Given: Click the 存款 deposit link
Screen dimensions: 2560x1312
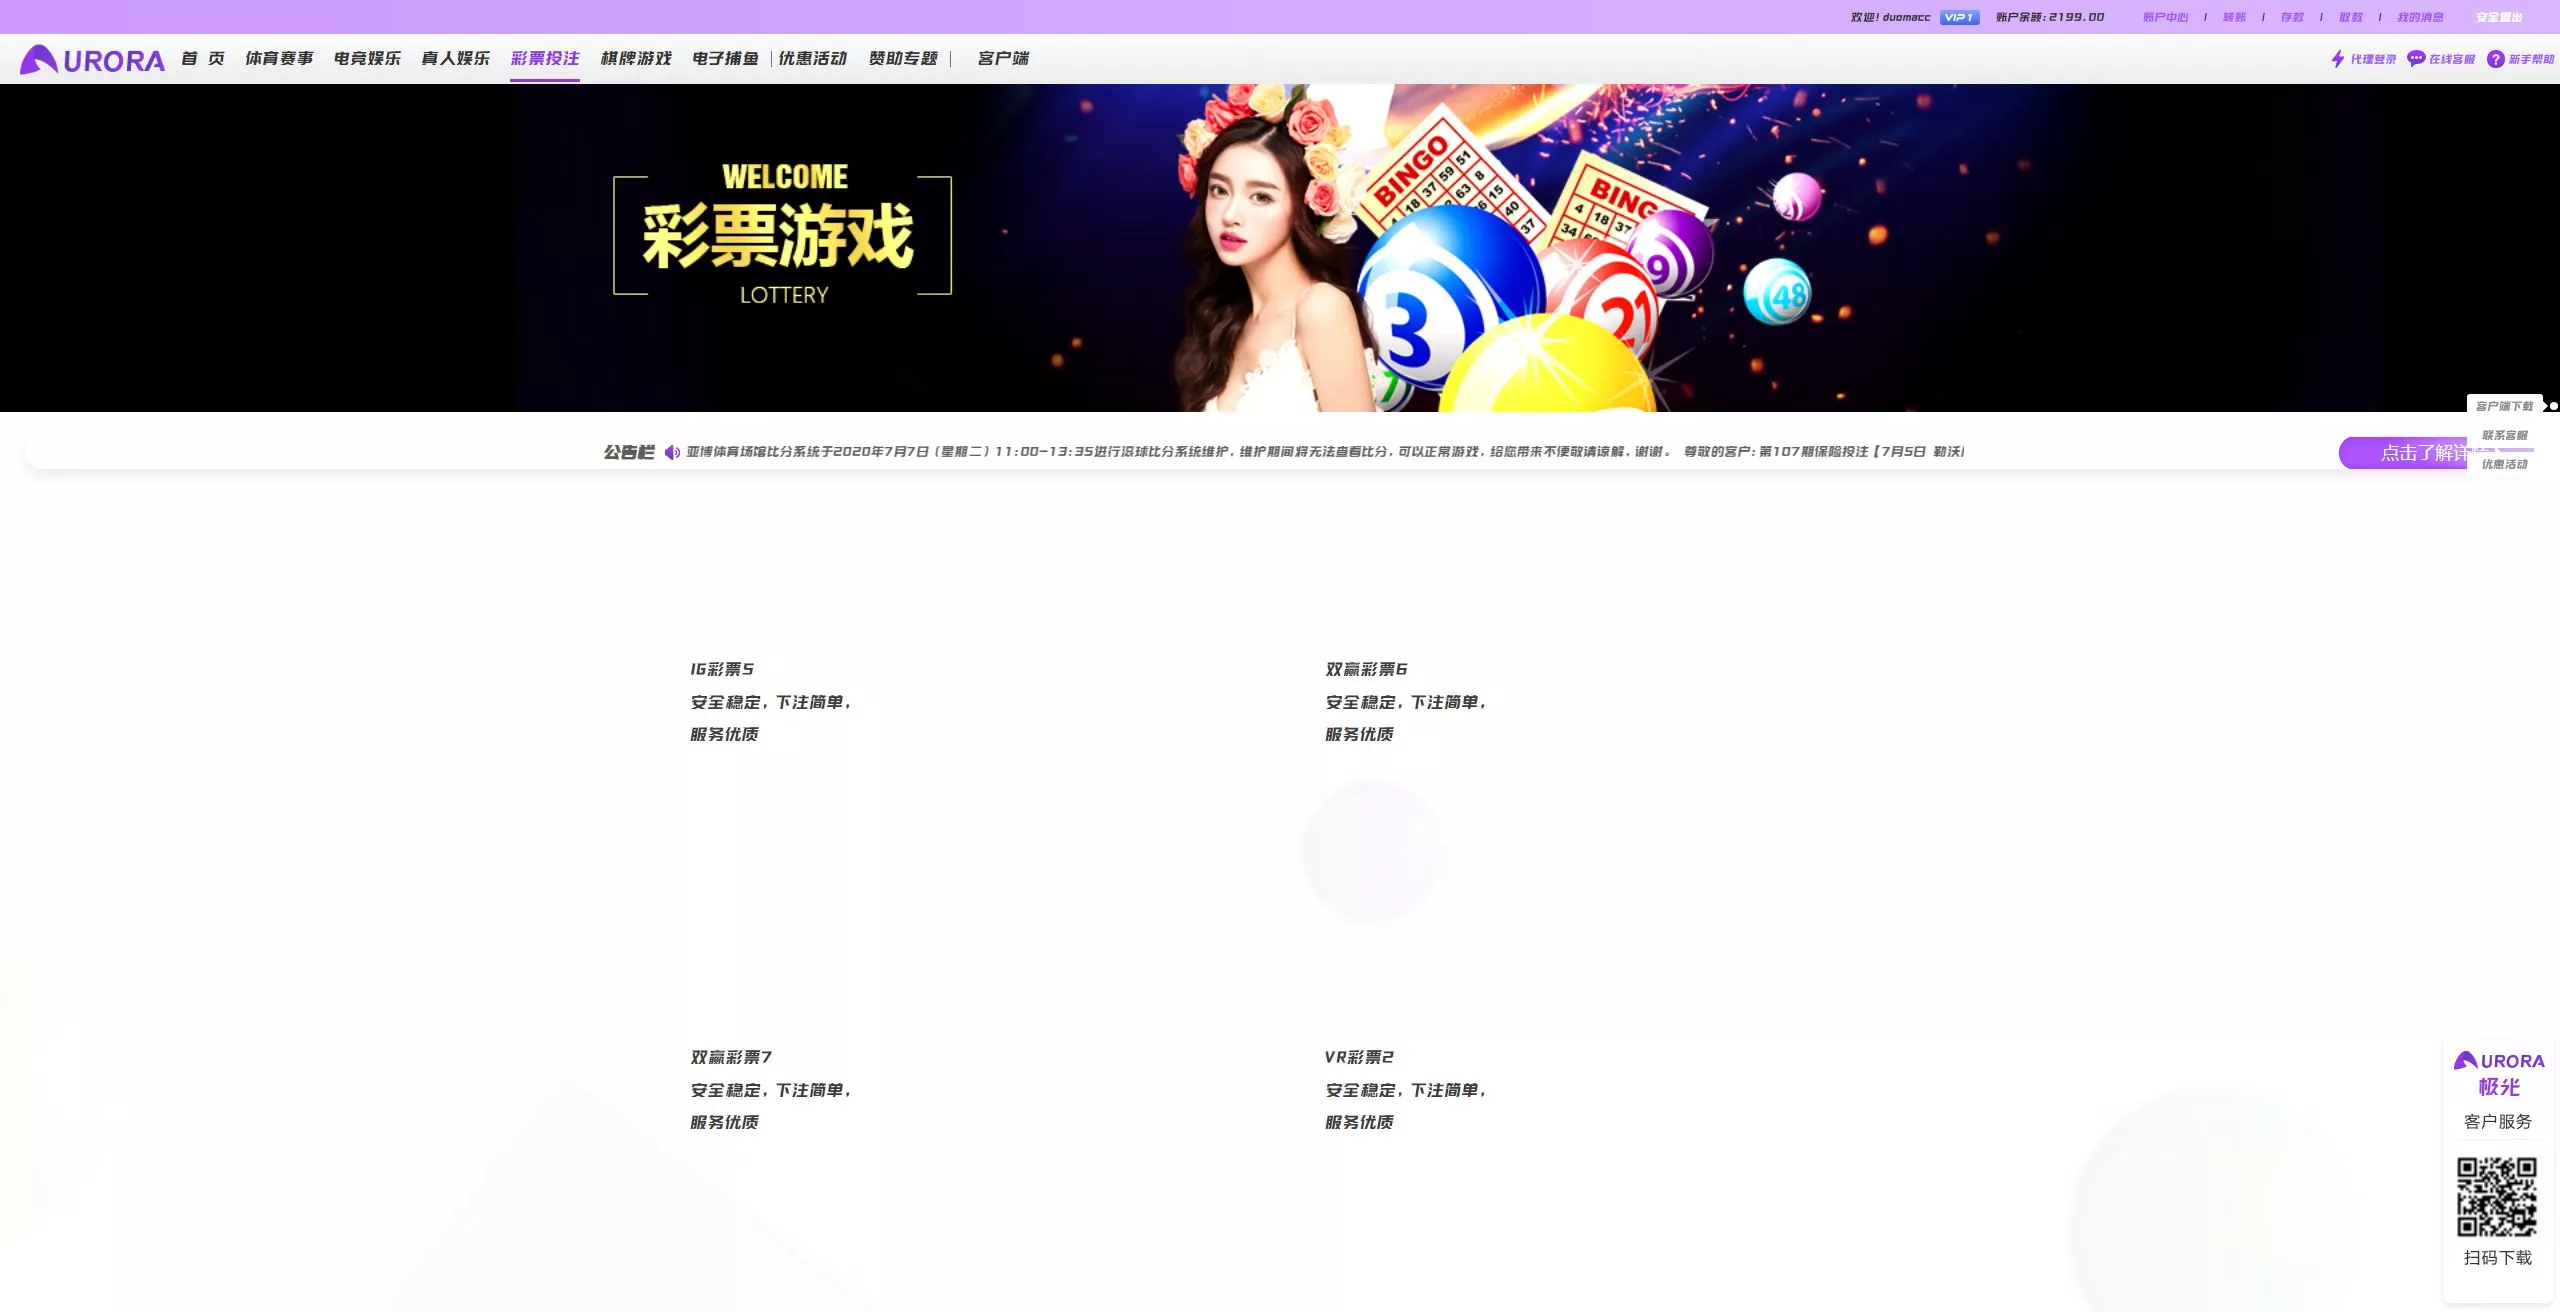Looking at the screenshot, I should pyautogui.click(x=2292, y=17).
